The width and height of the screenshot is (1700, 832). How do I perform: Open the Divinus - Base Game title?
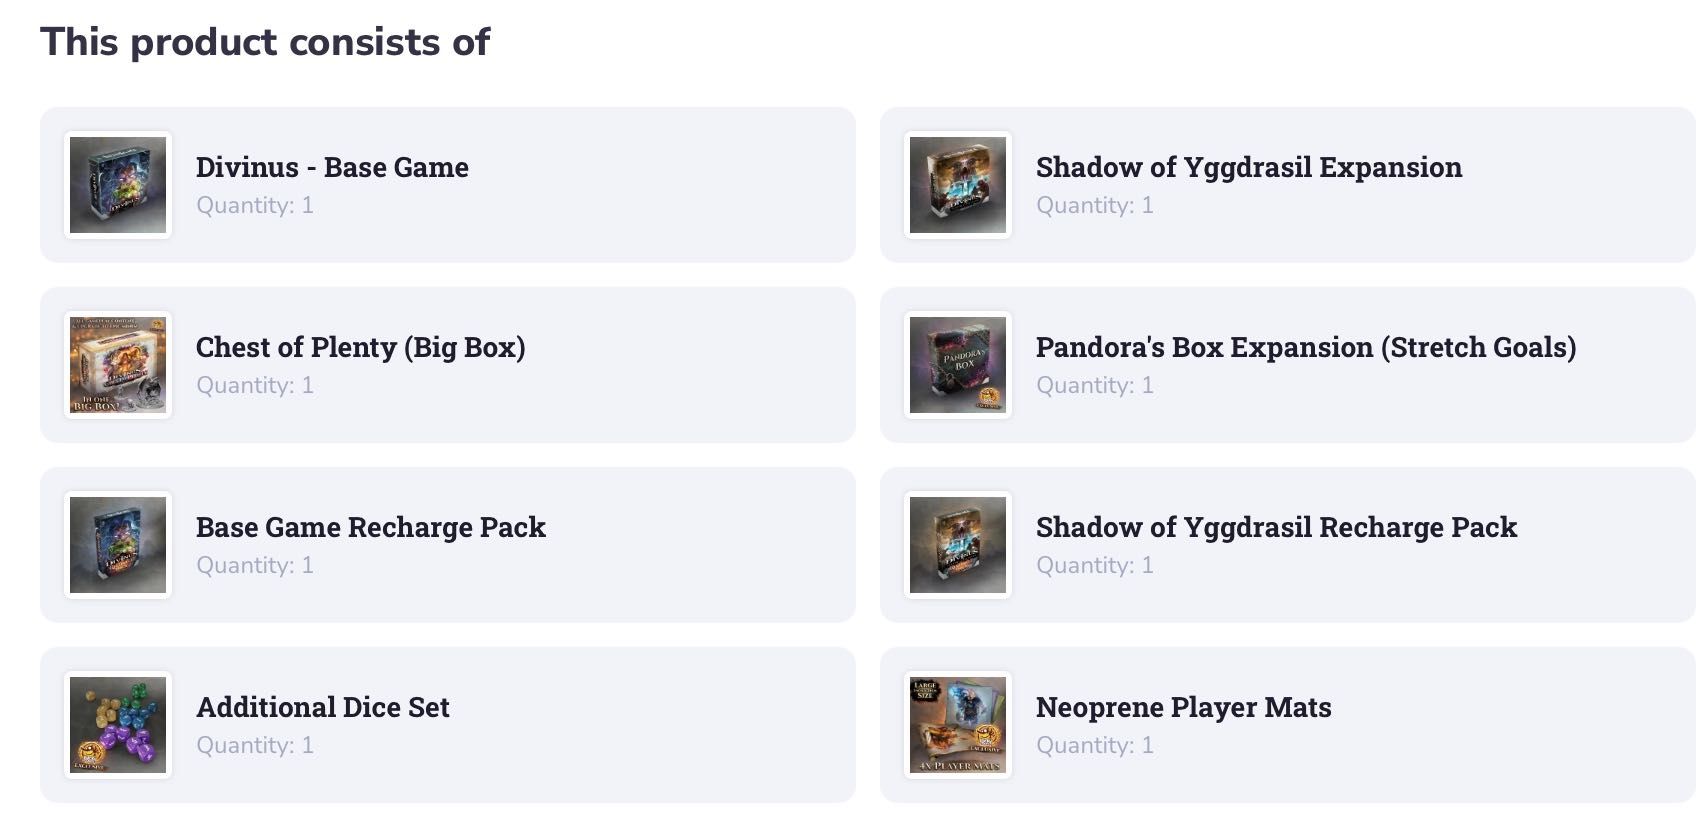[332, 167]
